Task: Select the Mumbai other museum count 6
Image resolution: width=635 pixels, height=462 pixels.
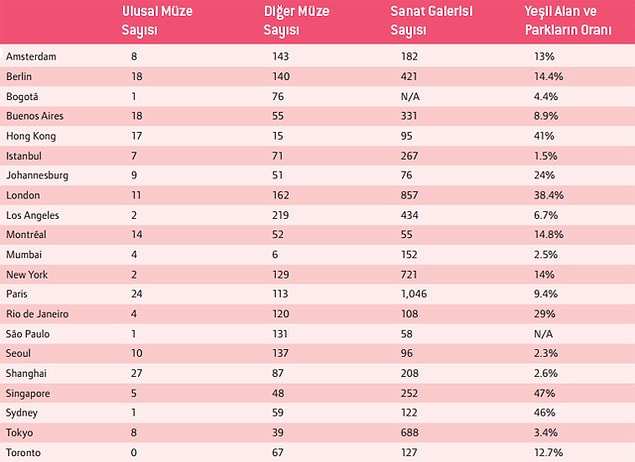Action: tap(275, 254)
